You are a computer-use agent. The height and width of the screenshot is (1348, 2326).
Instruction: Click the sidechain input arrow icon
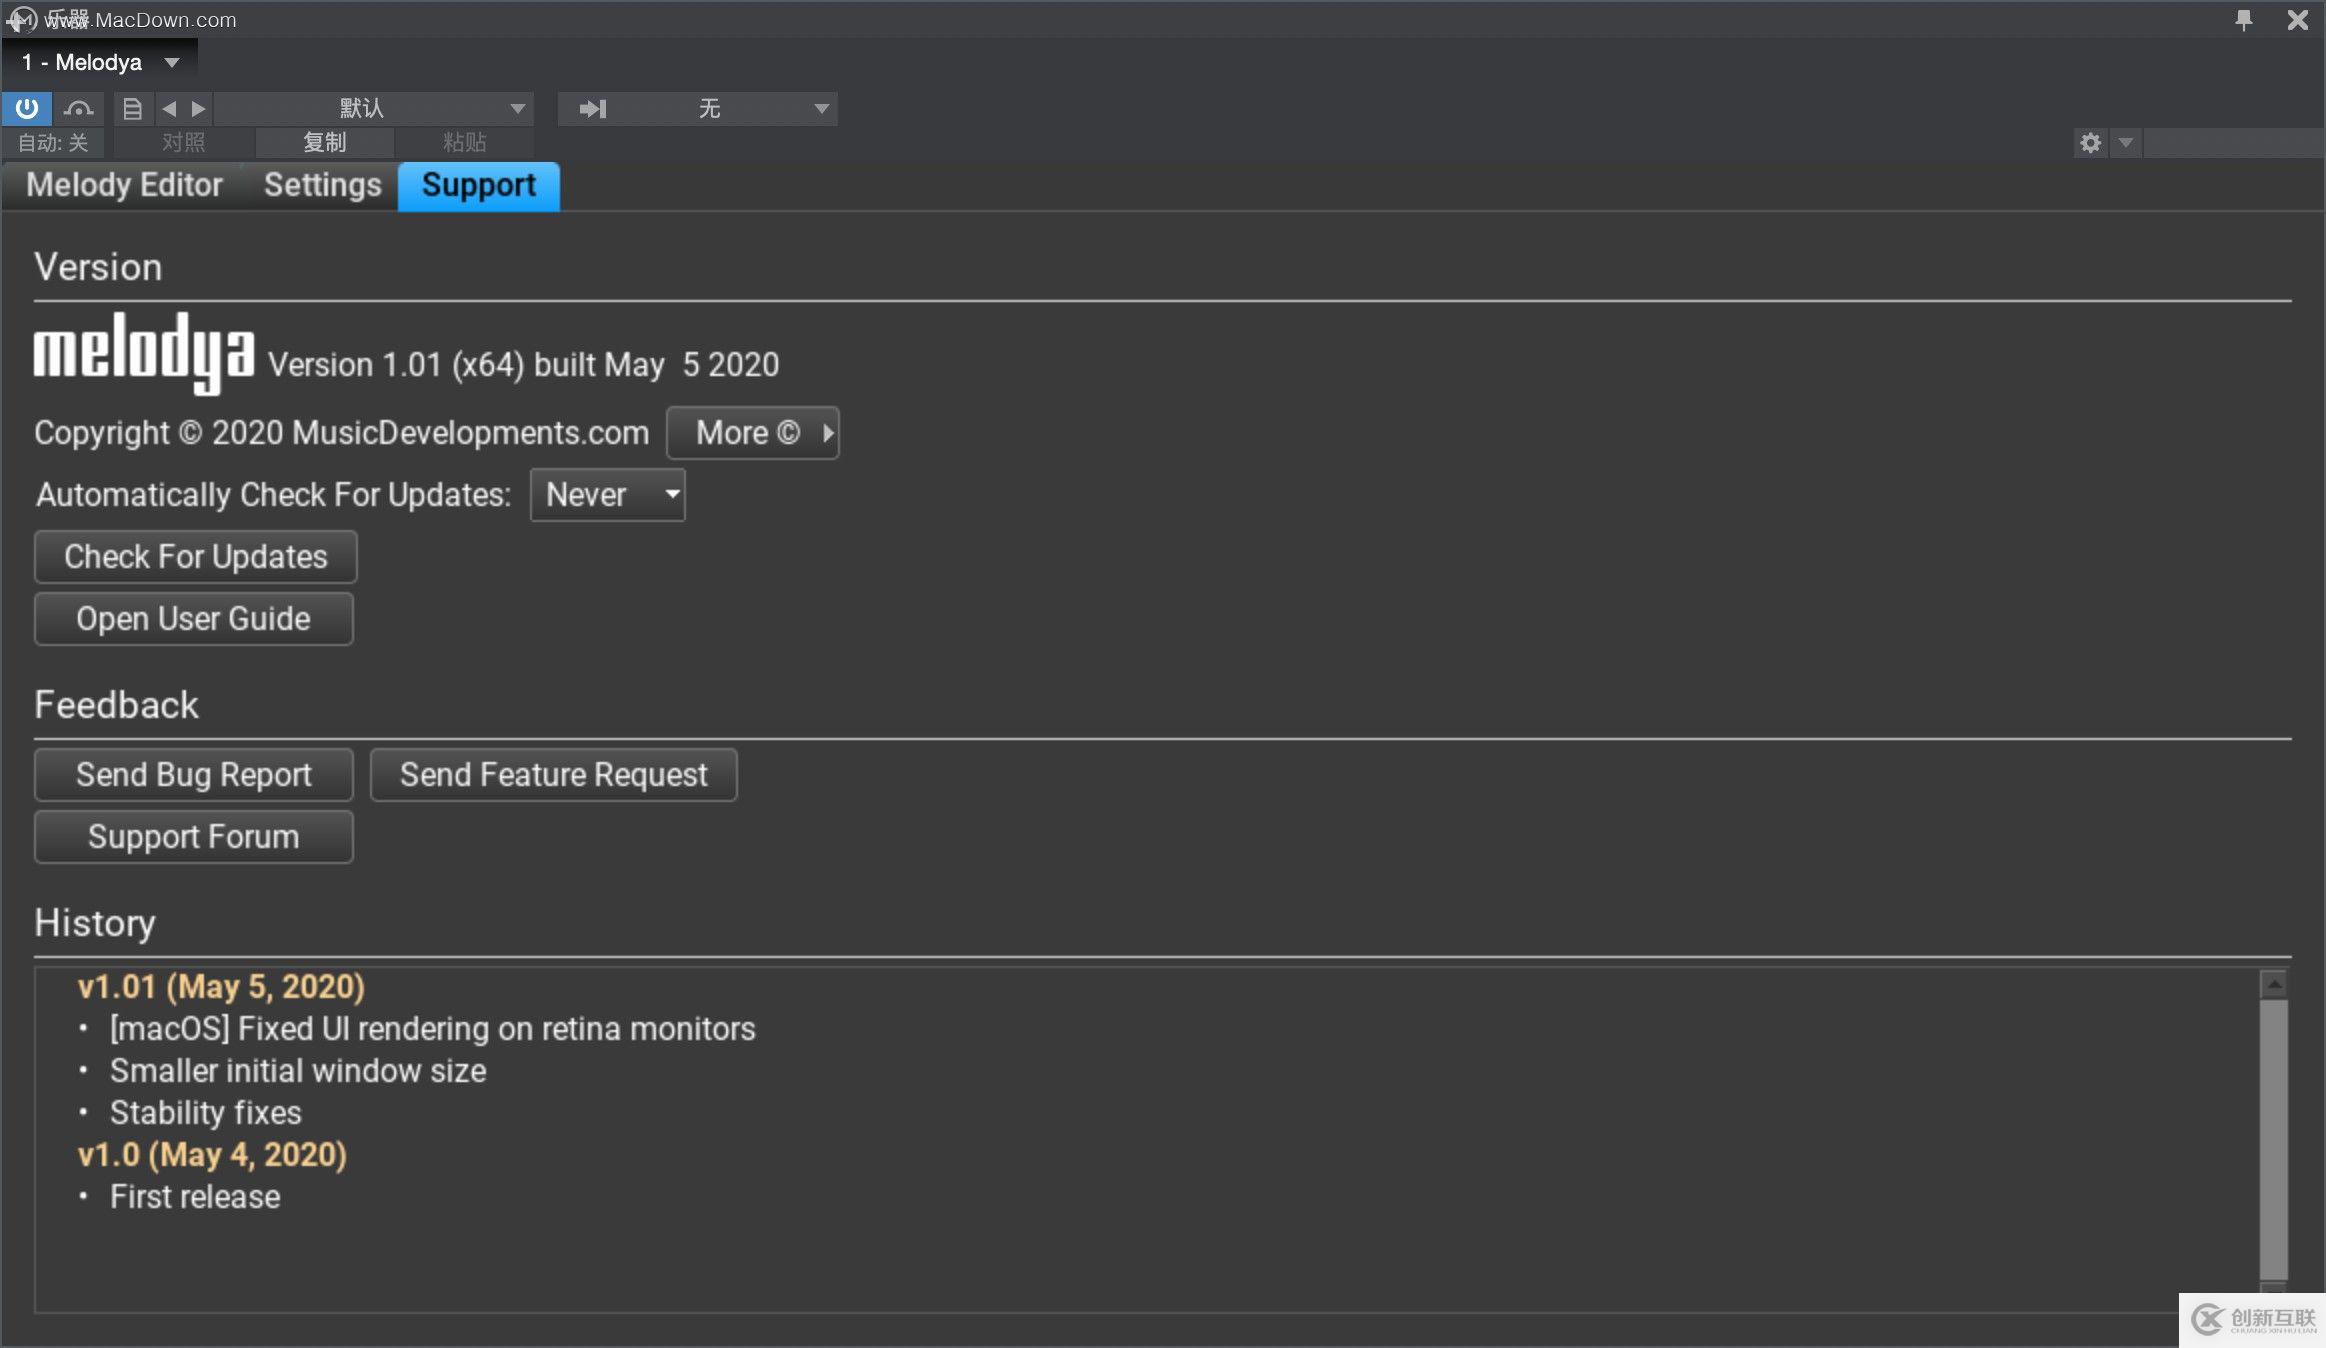(593, 108)
